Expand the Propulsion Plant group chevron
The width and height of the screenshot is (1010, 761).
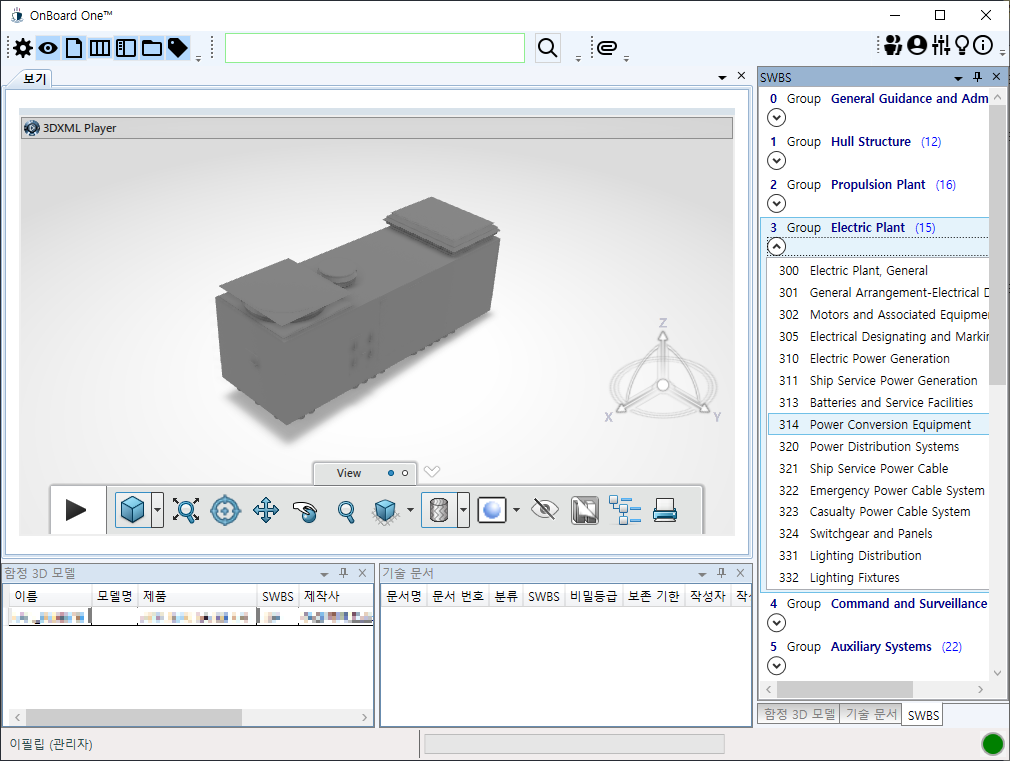777,204
